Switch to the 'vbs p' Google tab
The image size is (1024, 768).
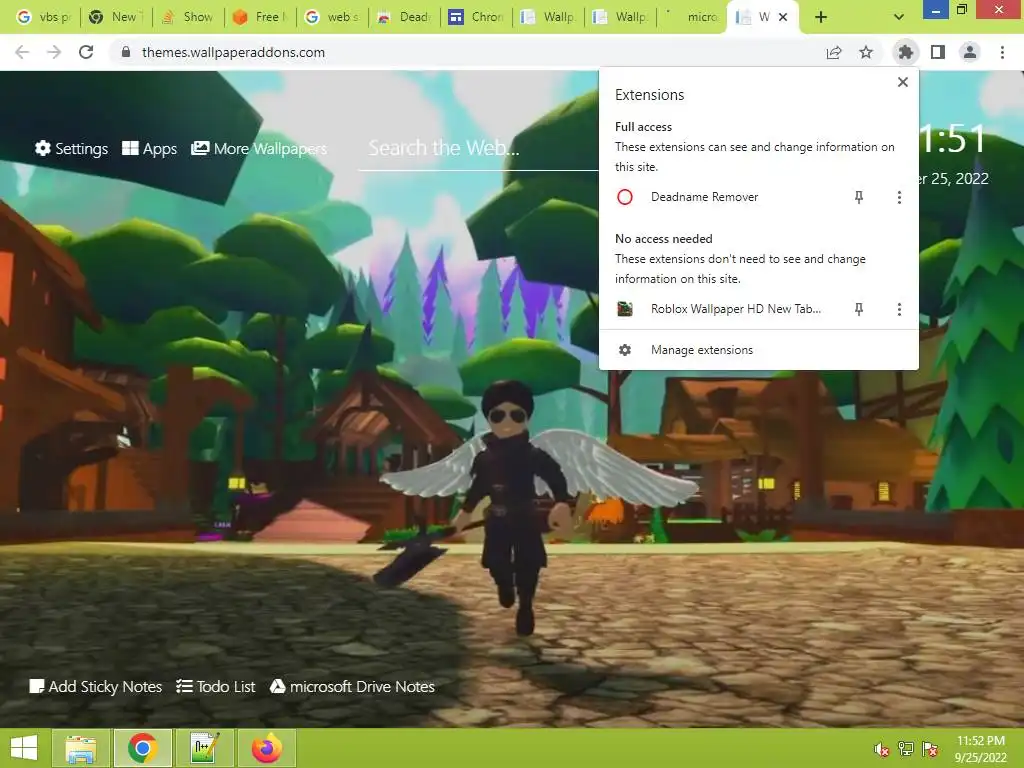(x=43, y=17)
